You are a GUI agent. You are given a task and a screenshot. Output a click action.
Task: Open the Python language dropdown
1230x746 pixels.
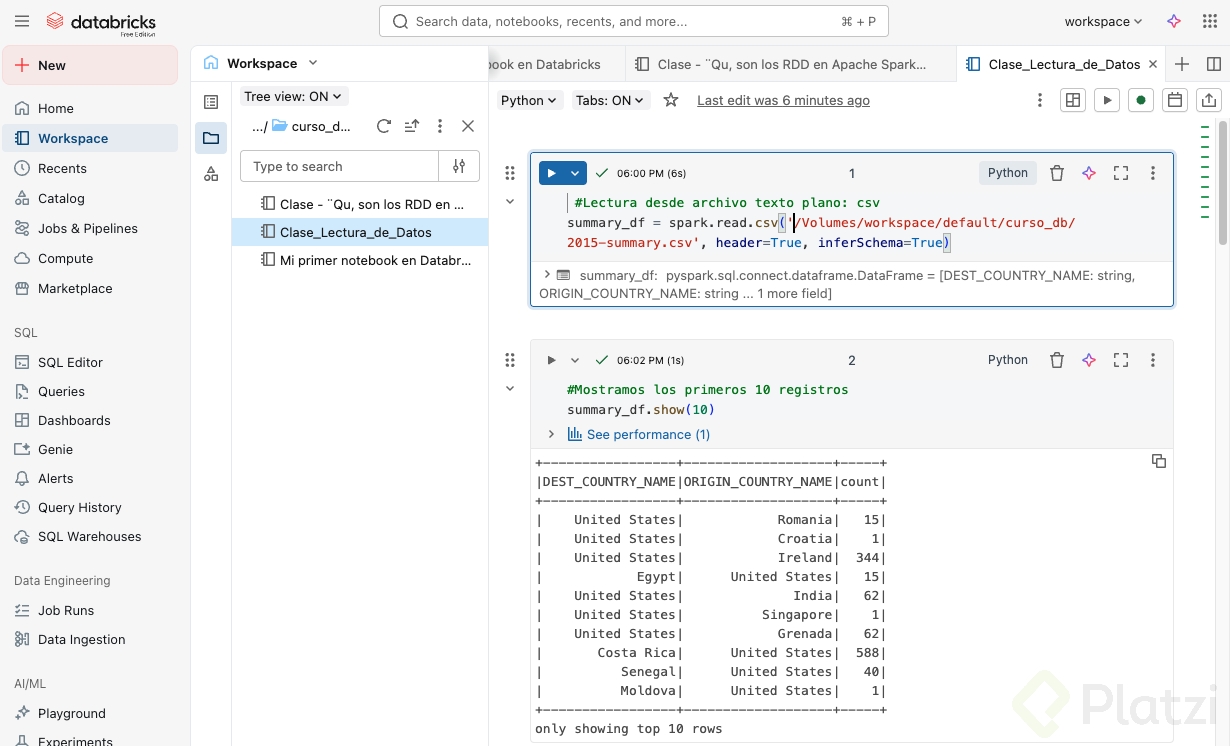coord(529,100)
